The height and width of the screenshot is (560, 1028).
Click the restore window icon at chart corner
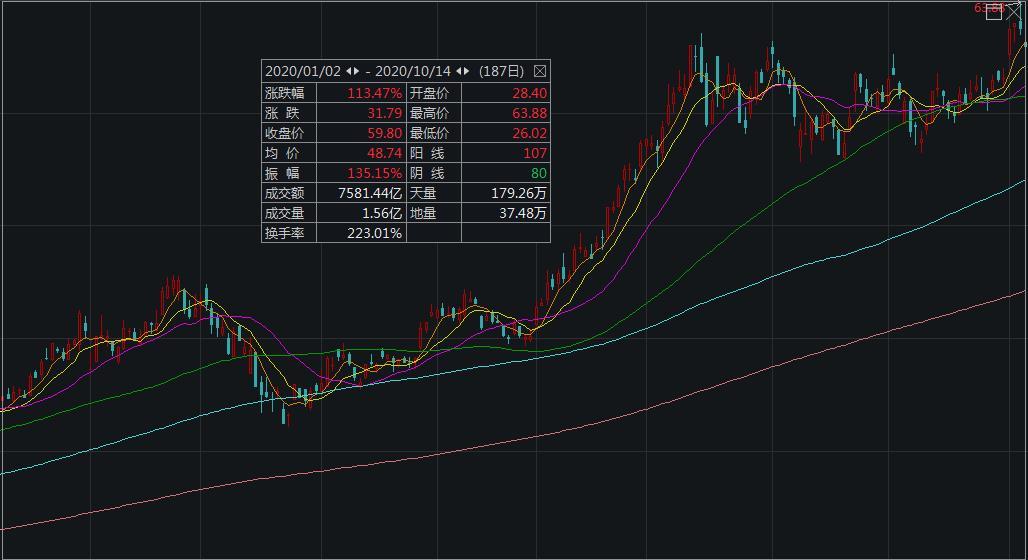(x=994, y=12)
